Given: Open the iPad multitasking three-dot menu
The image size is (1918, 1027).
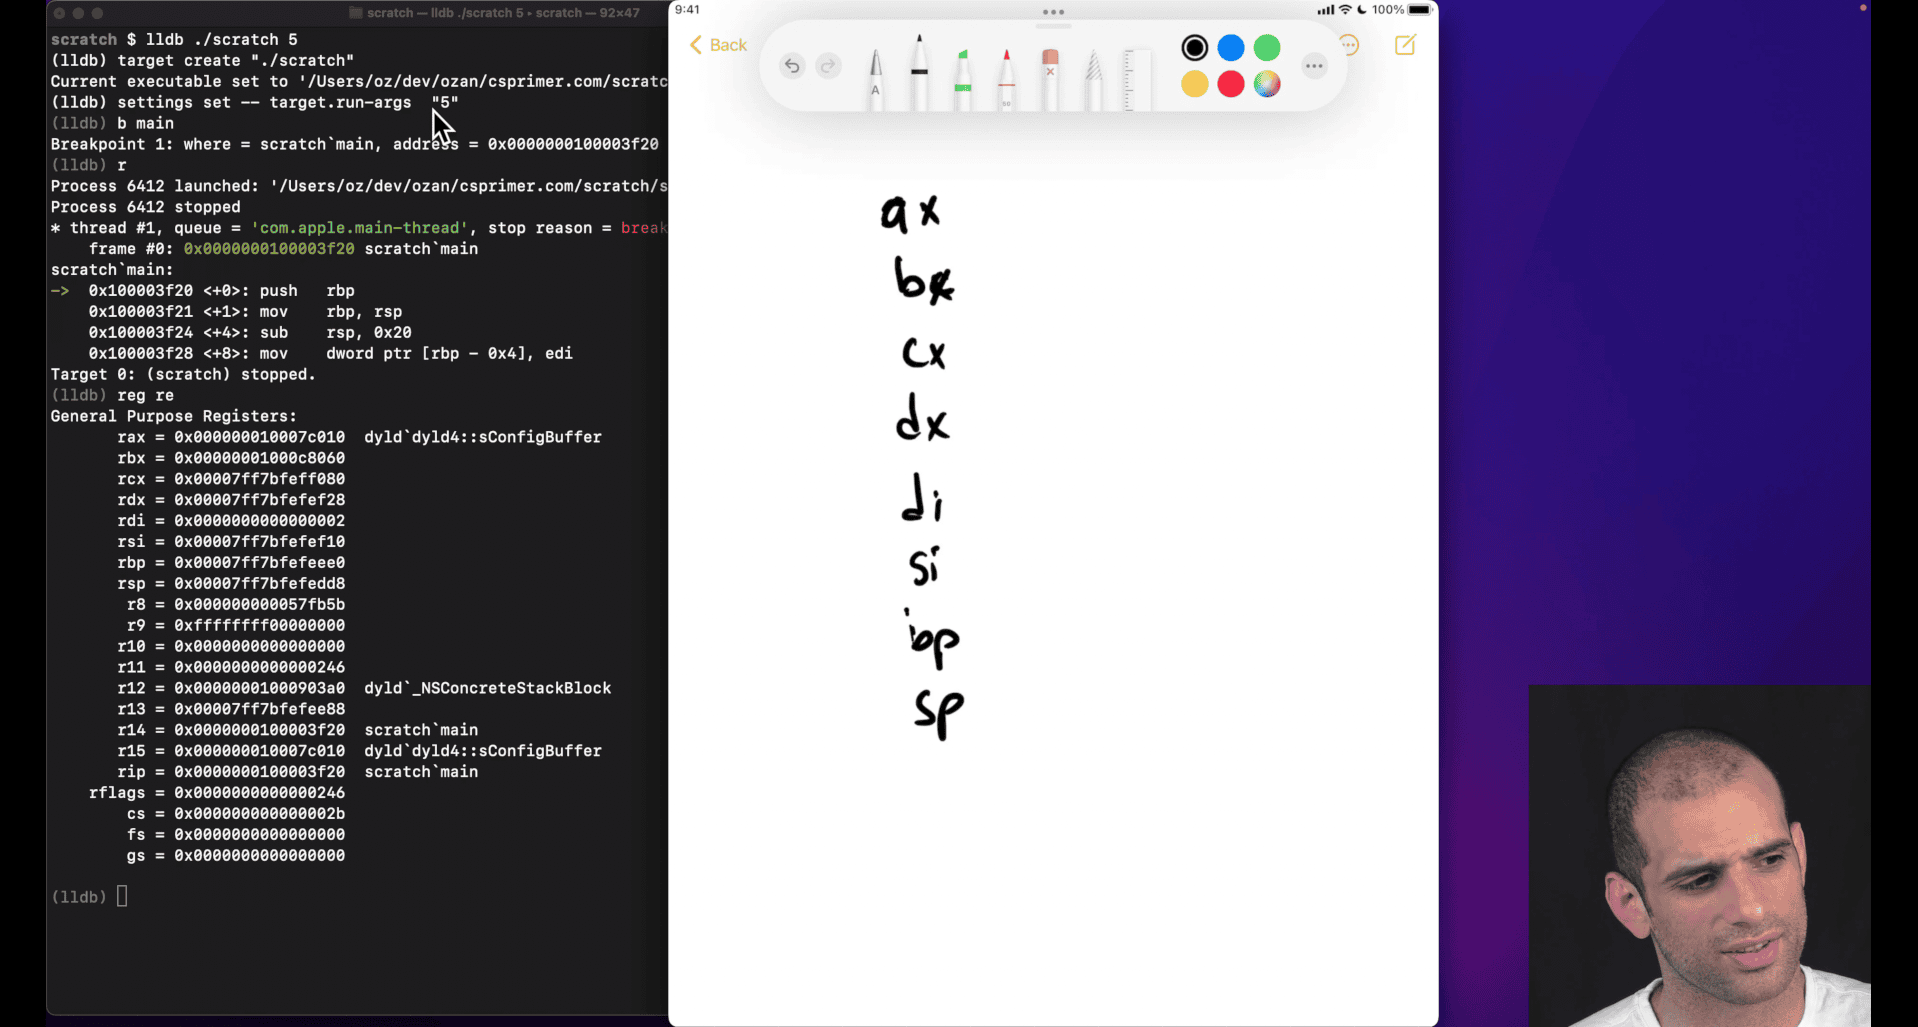Looking at the screenshot, I should click(1053, 12).
